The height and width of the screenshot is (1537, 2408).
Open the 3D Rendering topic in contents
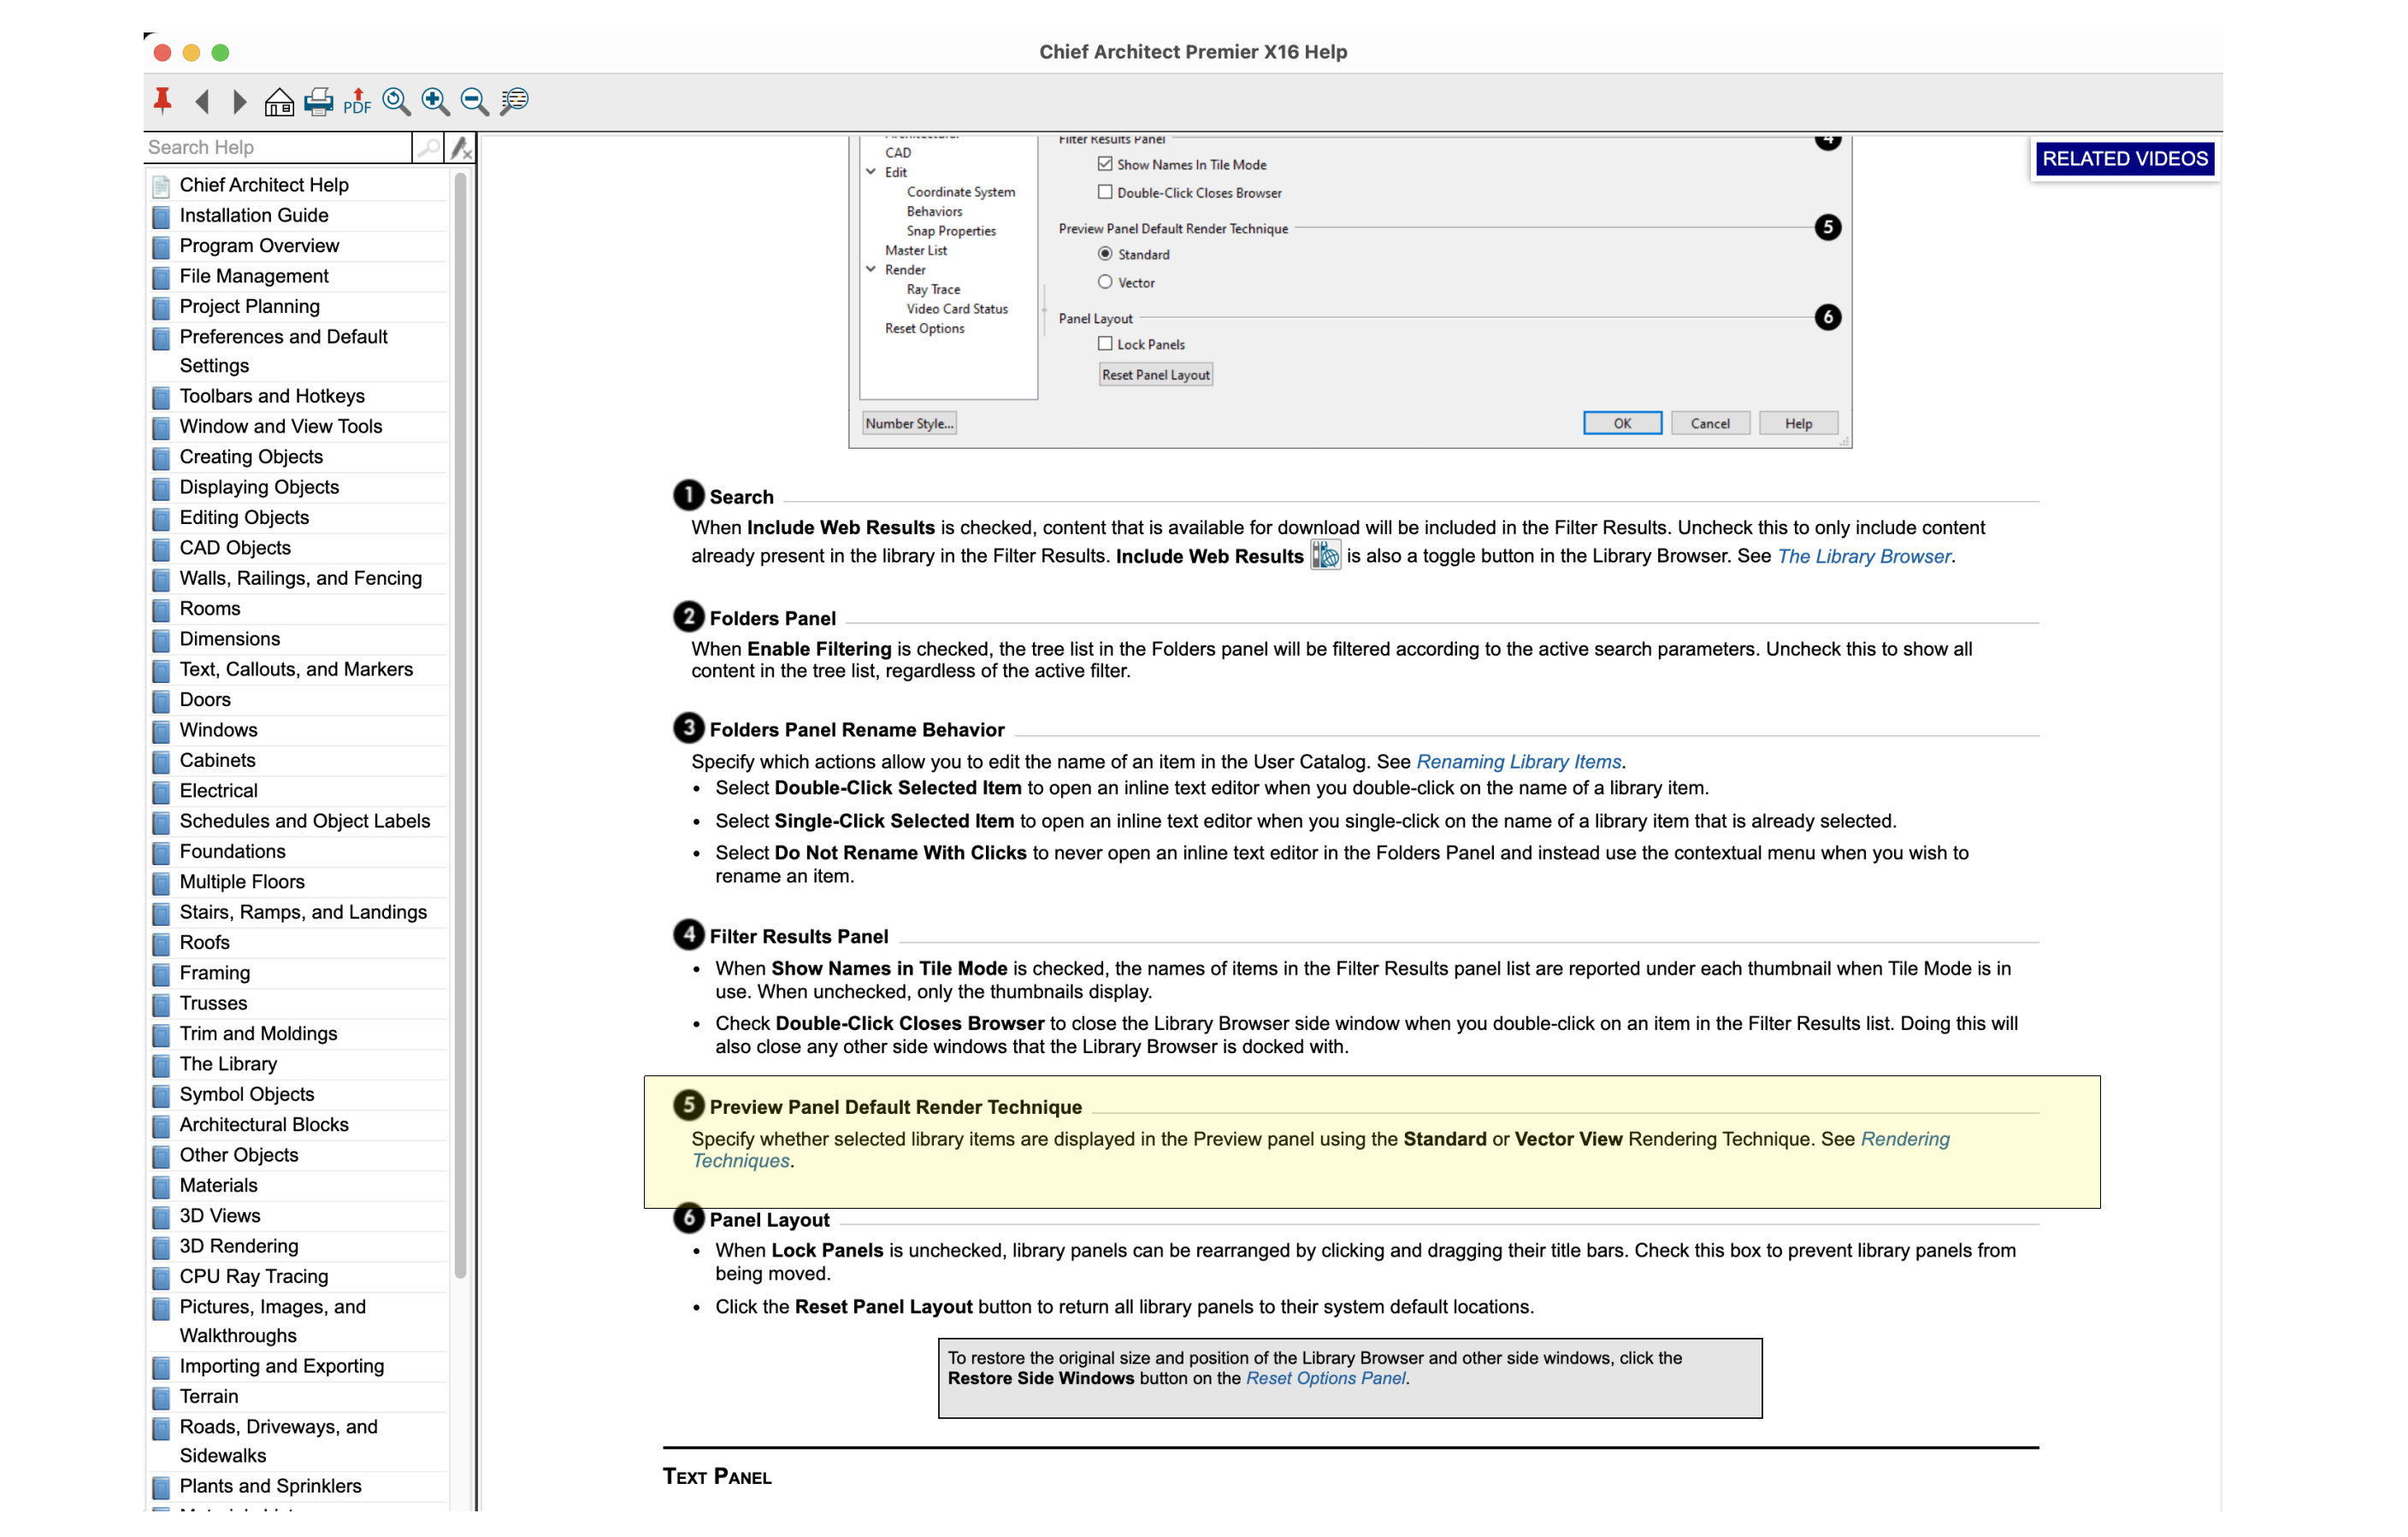pos(239,1246)
